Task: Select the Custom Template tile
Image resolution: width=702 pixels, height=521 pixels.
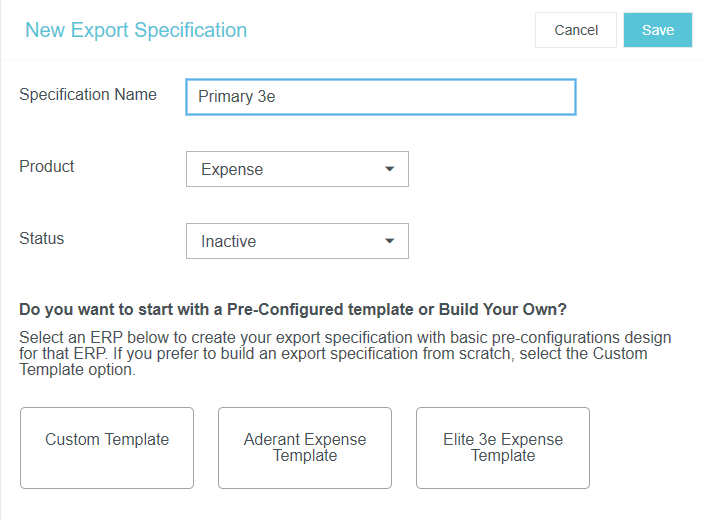Action: (x=107, y=447)
